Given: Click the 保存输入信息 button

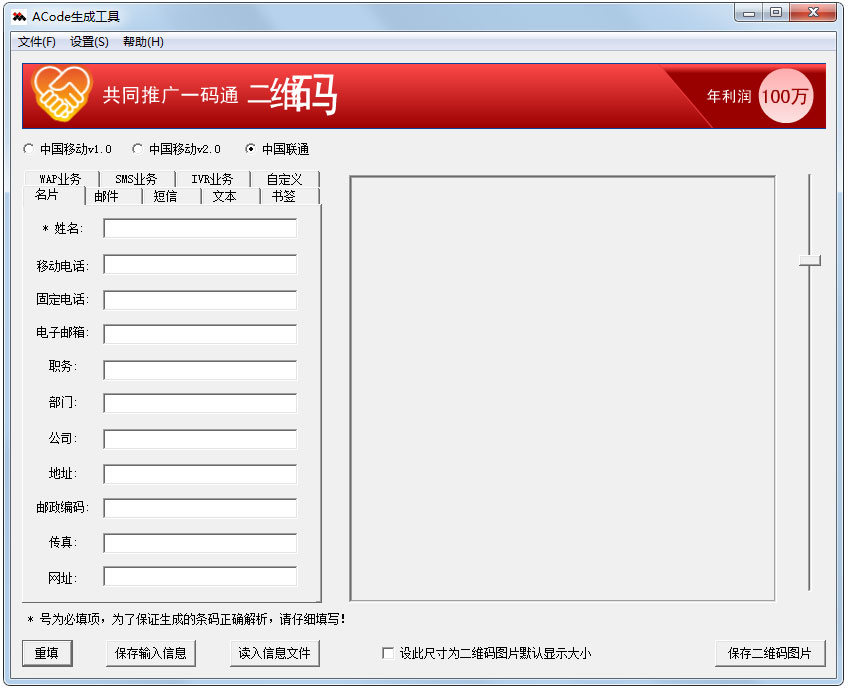Looking at the screenshot, I should click(x=151, y=653).
